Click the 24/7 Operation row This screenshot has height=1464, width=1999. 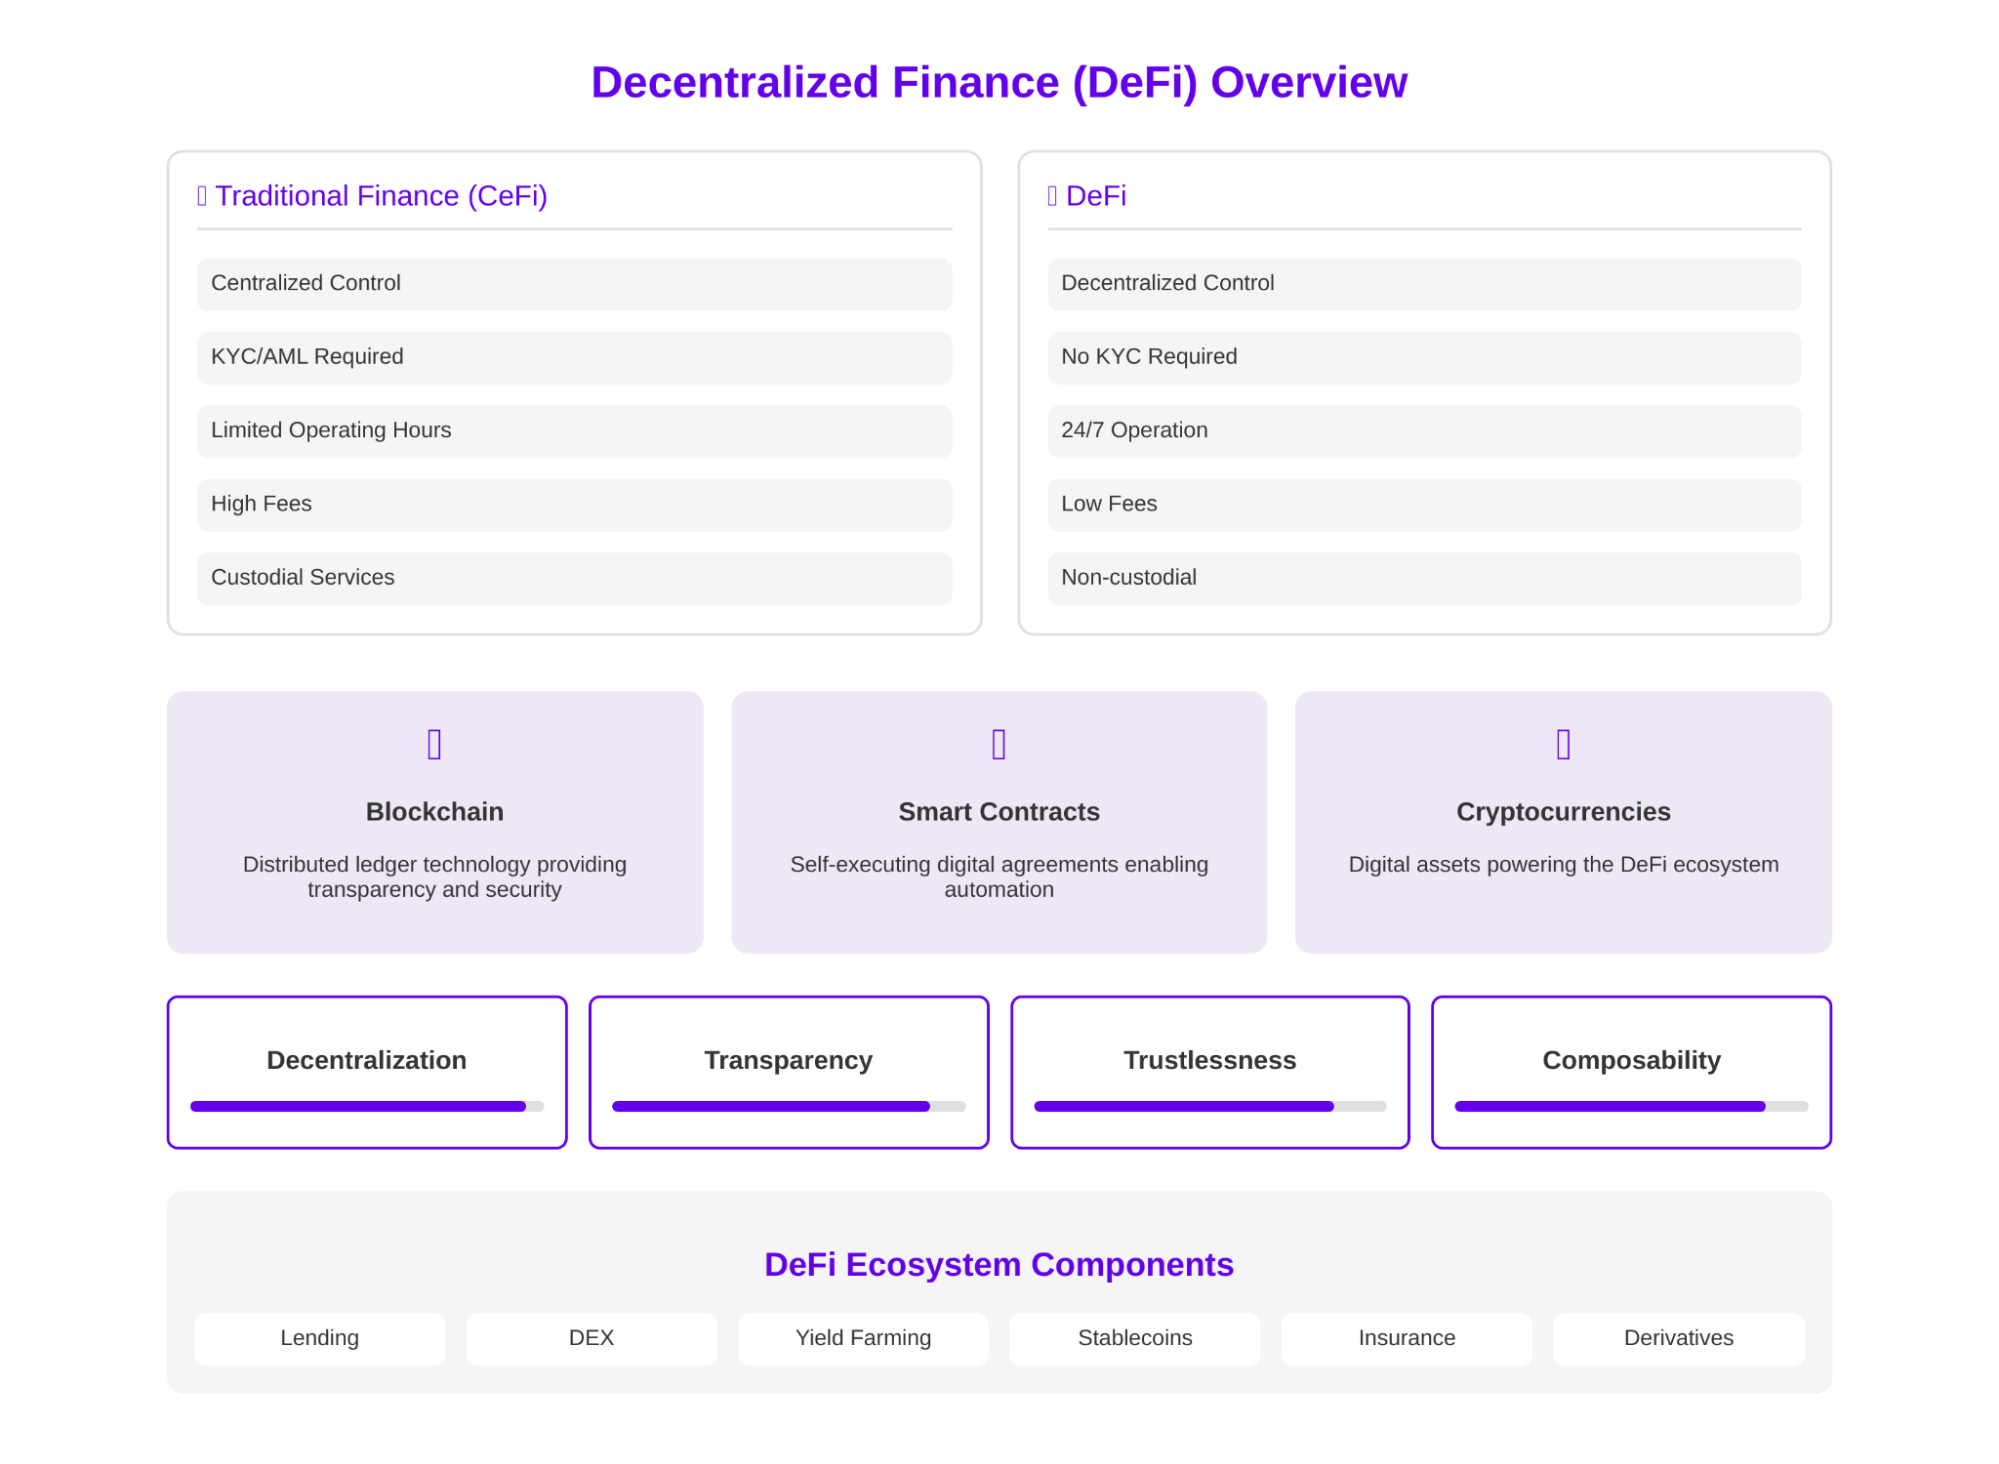1424,431
